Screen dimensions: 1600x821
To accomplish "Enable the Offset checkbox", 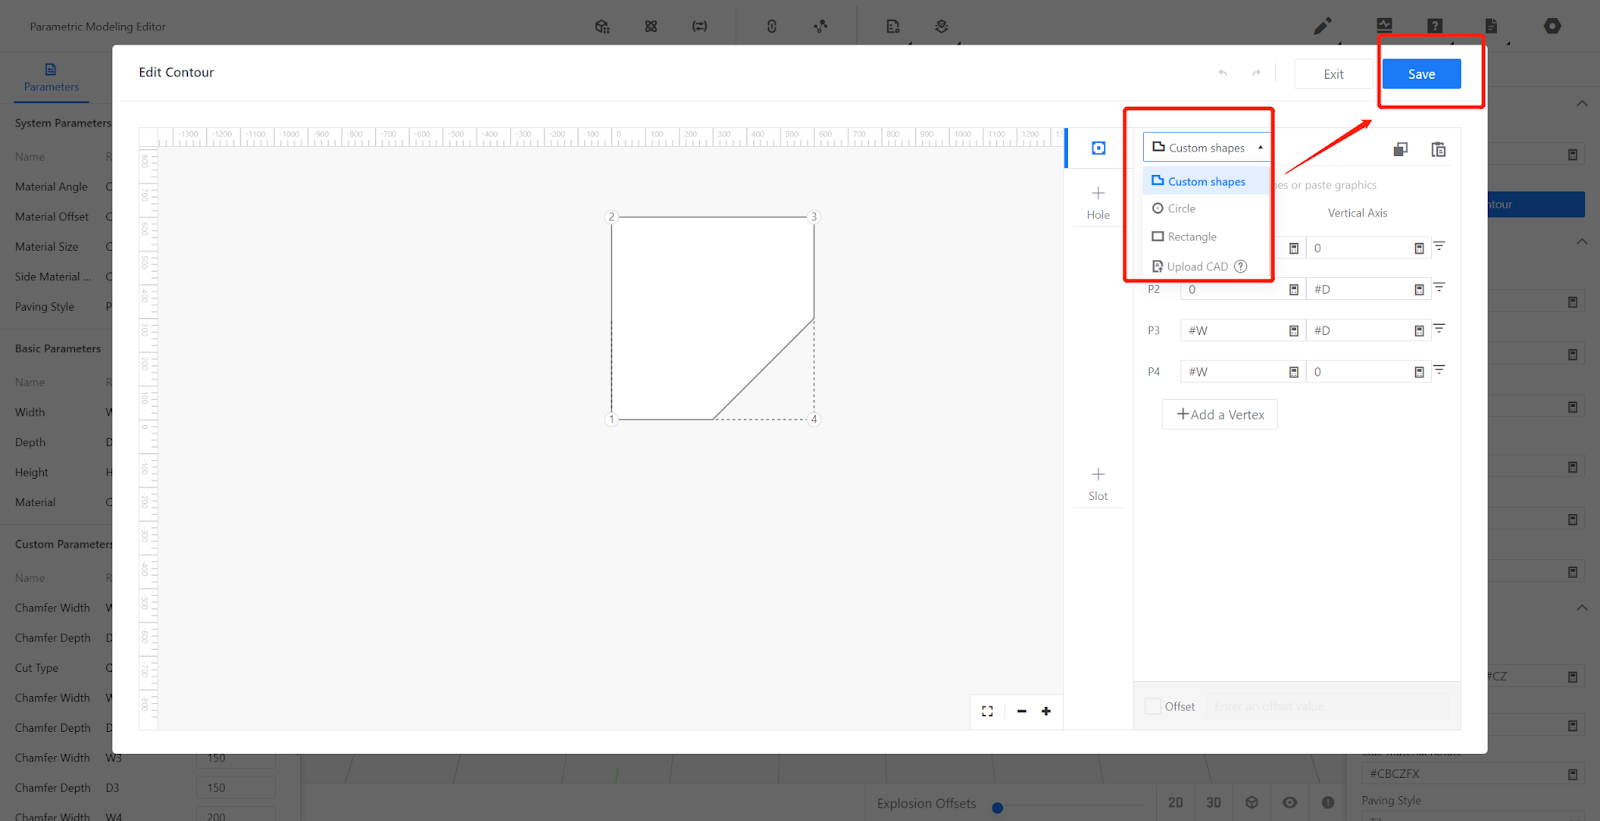I will (1153, 706).
